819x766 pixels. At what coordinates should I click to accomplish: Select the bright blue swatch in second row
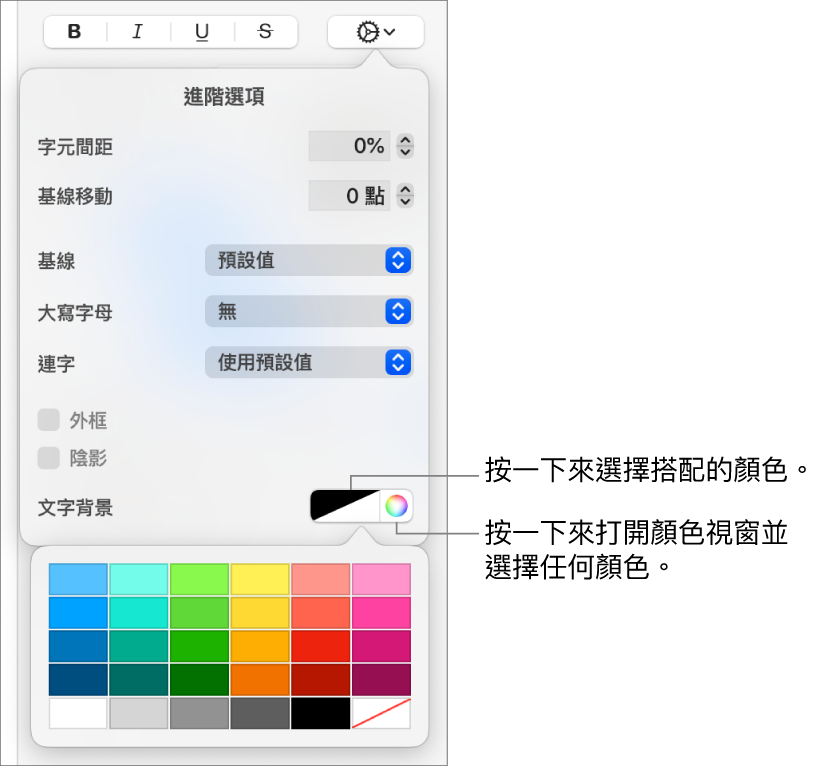[78, 612]
